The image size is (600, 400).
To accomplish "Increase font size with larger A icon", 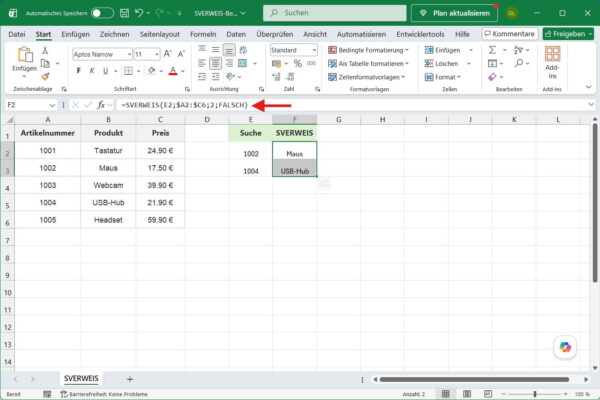I will [x=168, y=54].
